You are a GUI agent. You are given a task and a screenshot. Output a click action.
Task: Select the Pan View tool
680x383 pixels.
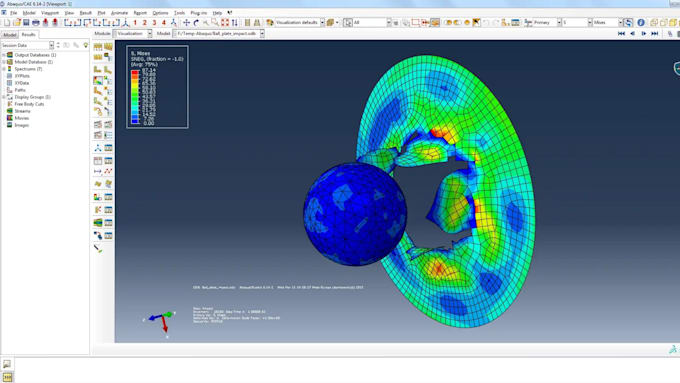tap(186, 23)
